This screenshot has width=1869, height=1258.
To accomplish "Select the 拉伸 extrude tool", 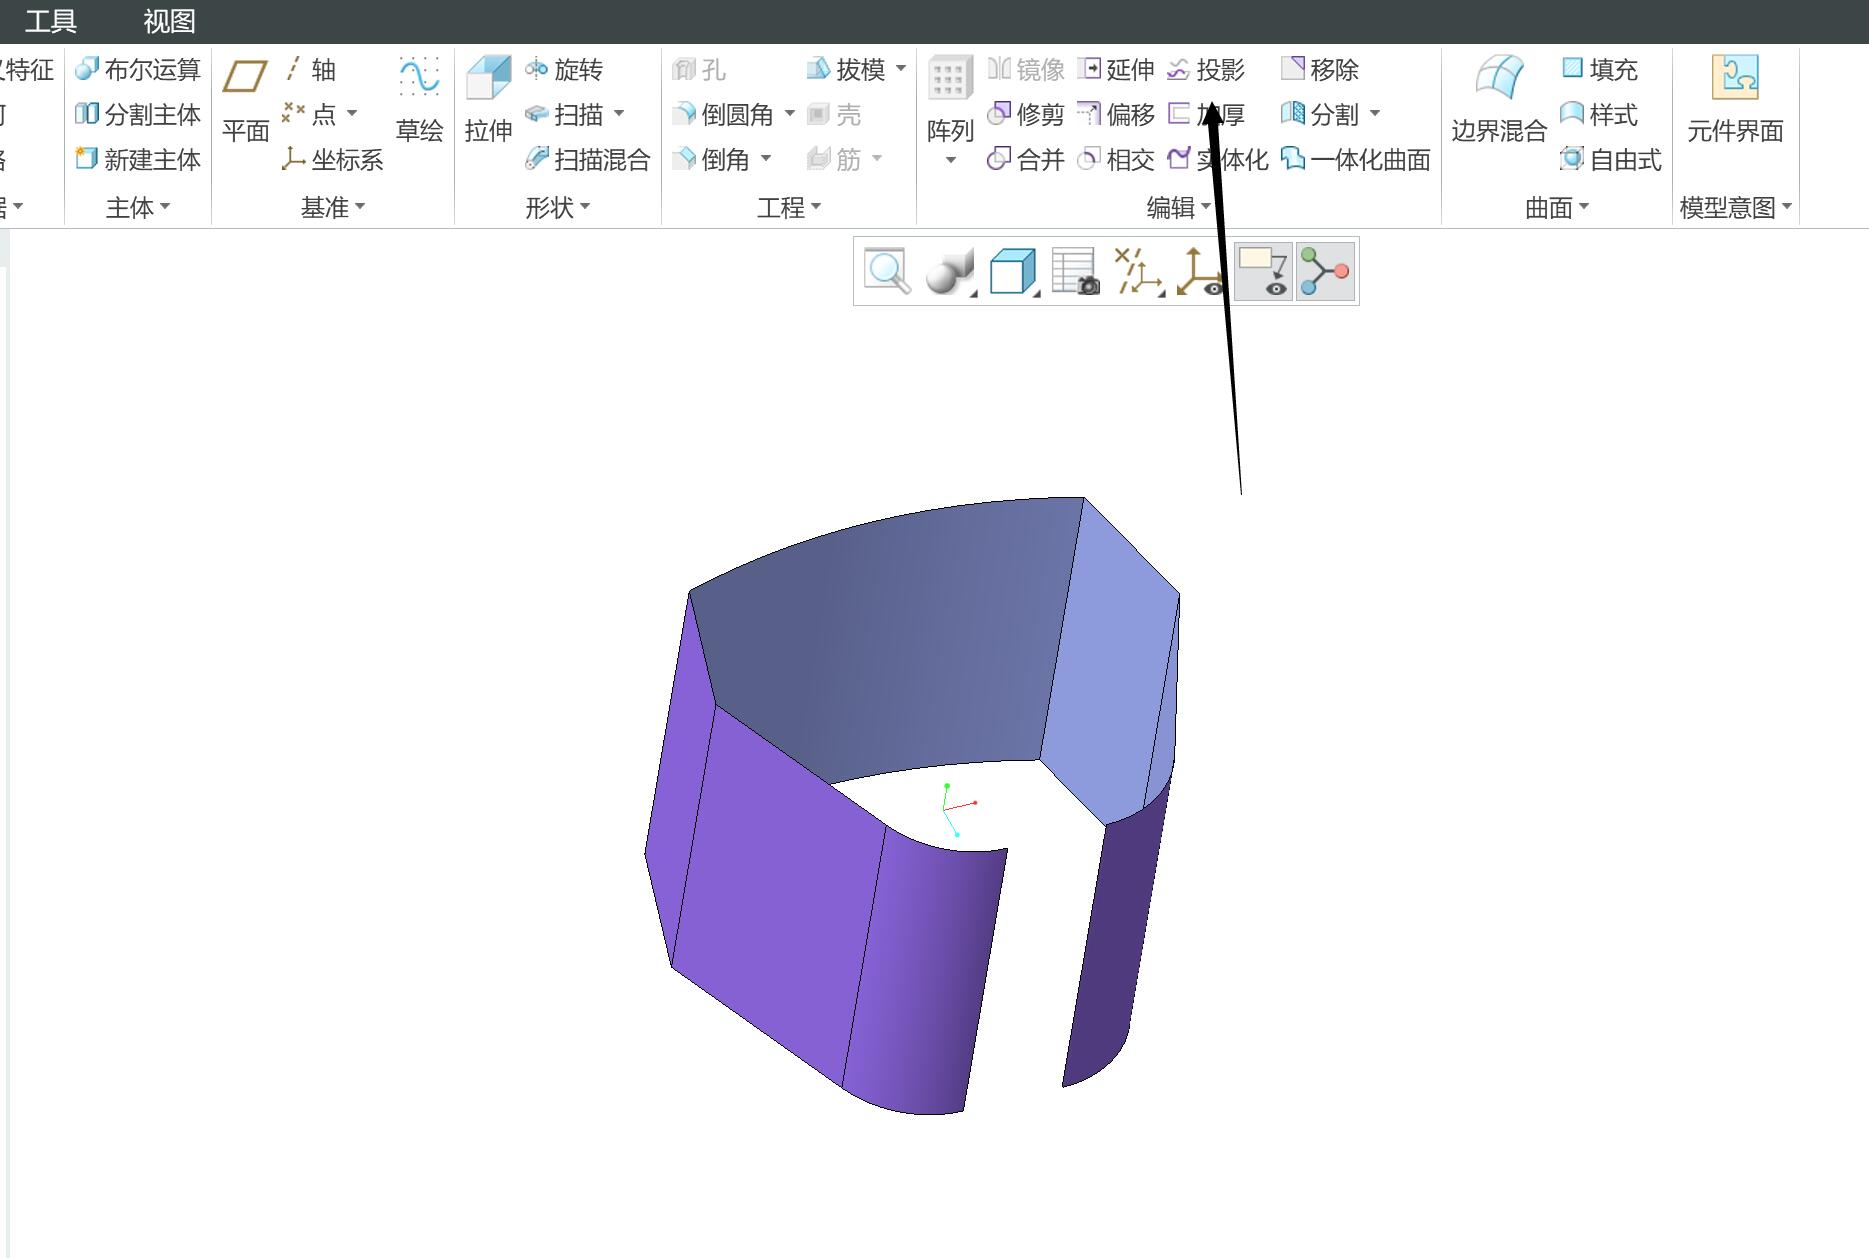I will (488, 100).
